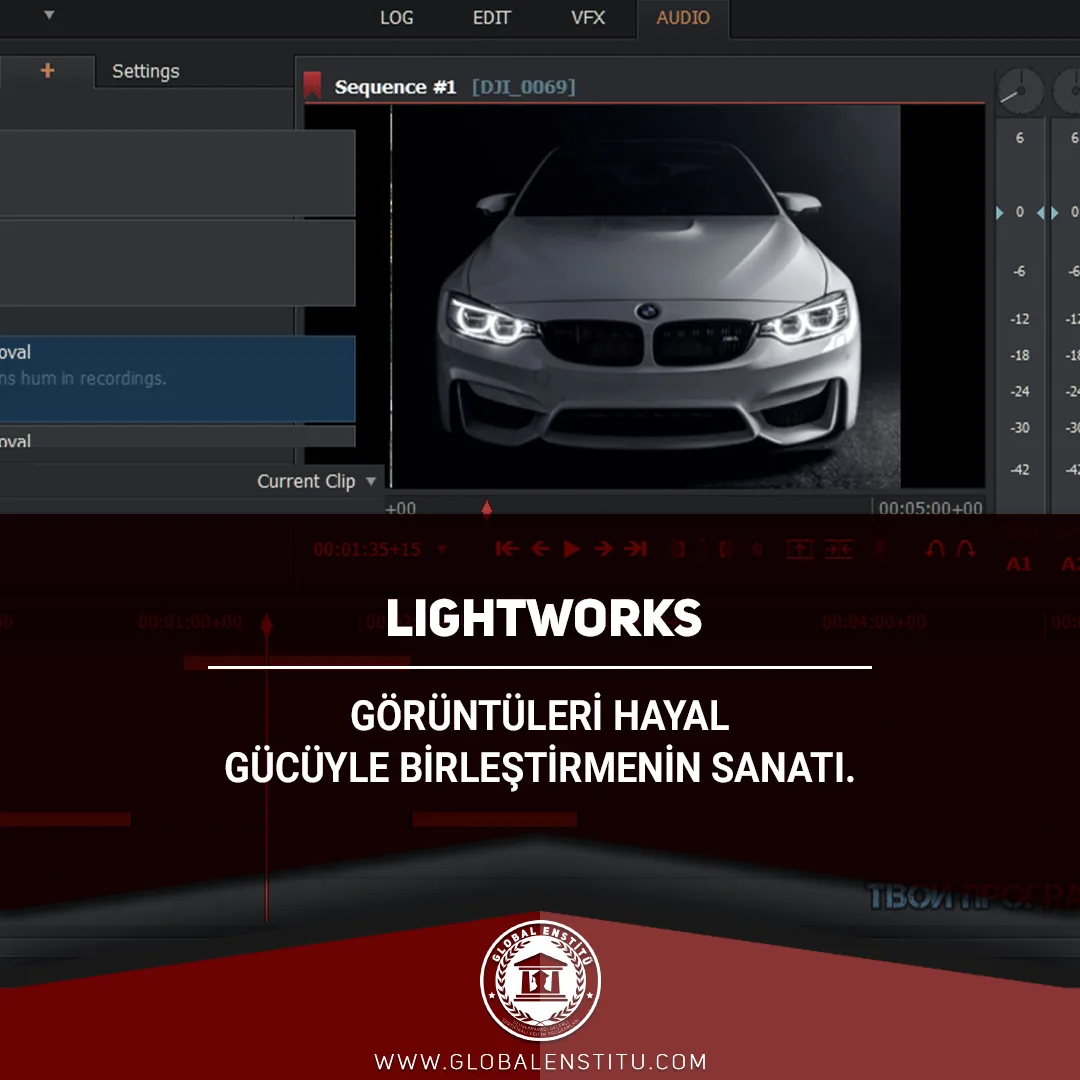The height and width of the screenshot is (1080, 1080).
Task: Click the -42 mark on first audio meter
Action: 1019,470
